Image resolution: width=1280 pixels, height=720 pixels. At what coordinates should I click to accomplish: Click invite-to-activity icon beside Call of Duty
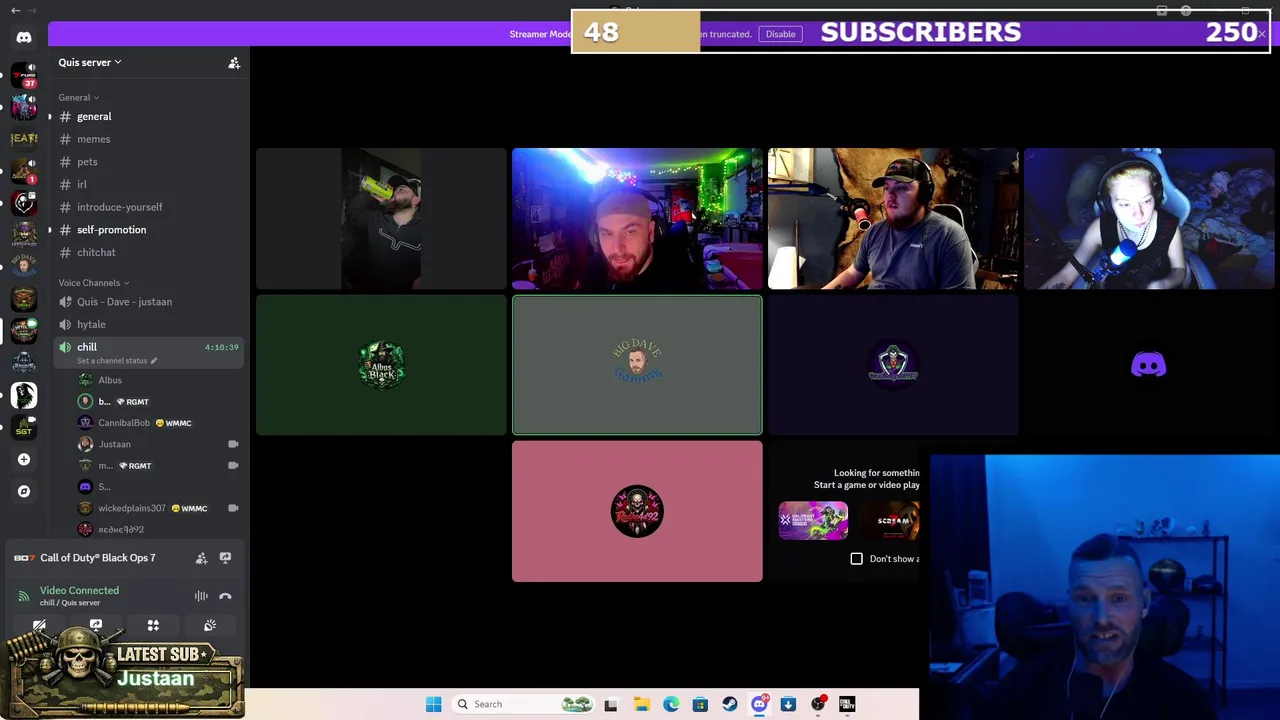201,558
